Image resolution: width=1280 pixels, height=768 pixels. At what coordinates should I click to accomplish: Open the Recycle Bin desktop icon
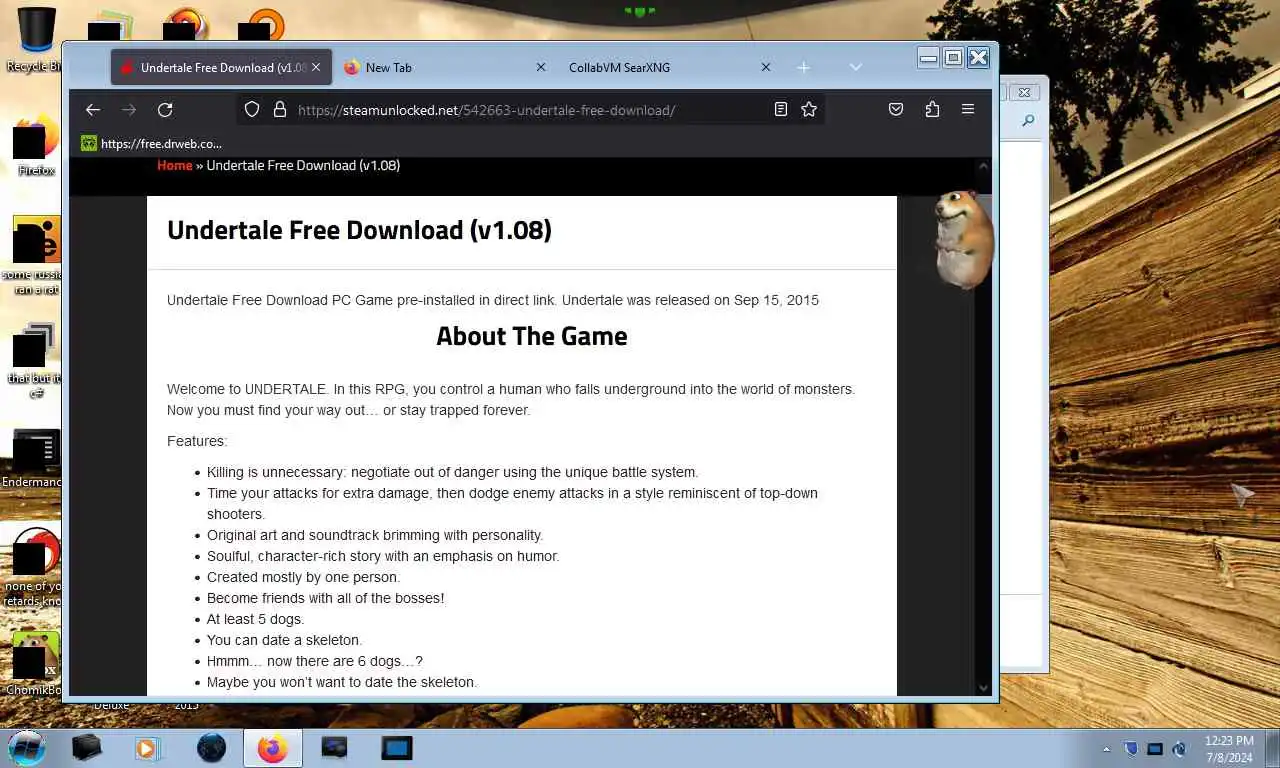tap(36, 40)
